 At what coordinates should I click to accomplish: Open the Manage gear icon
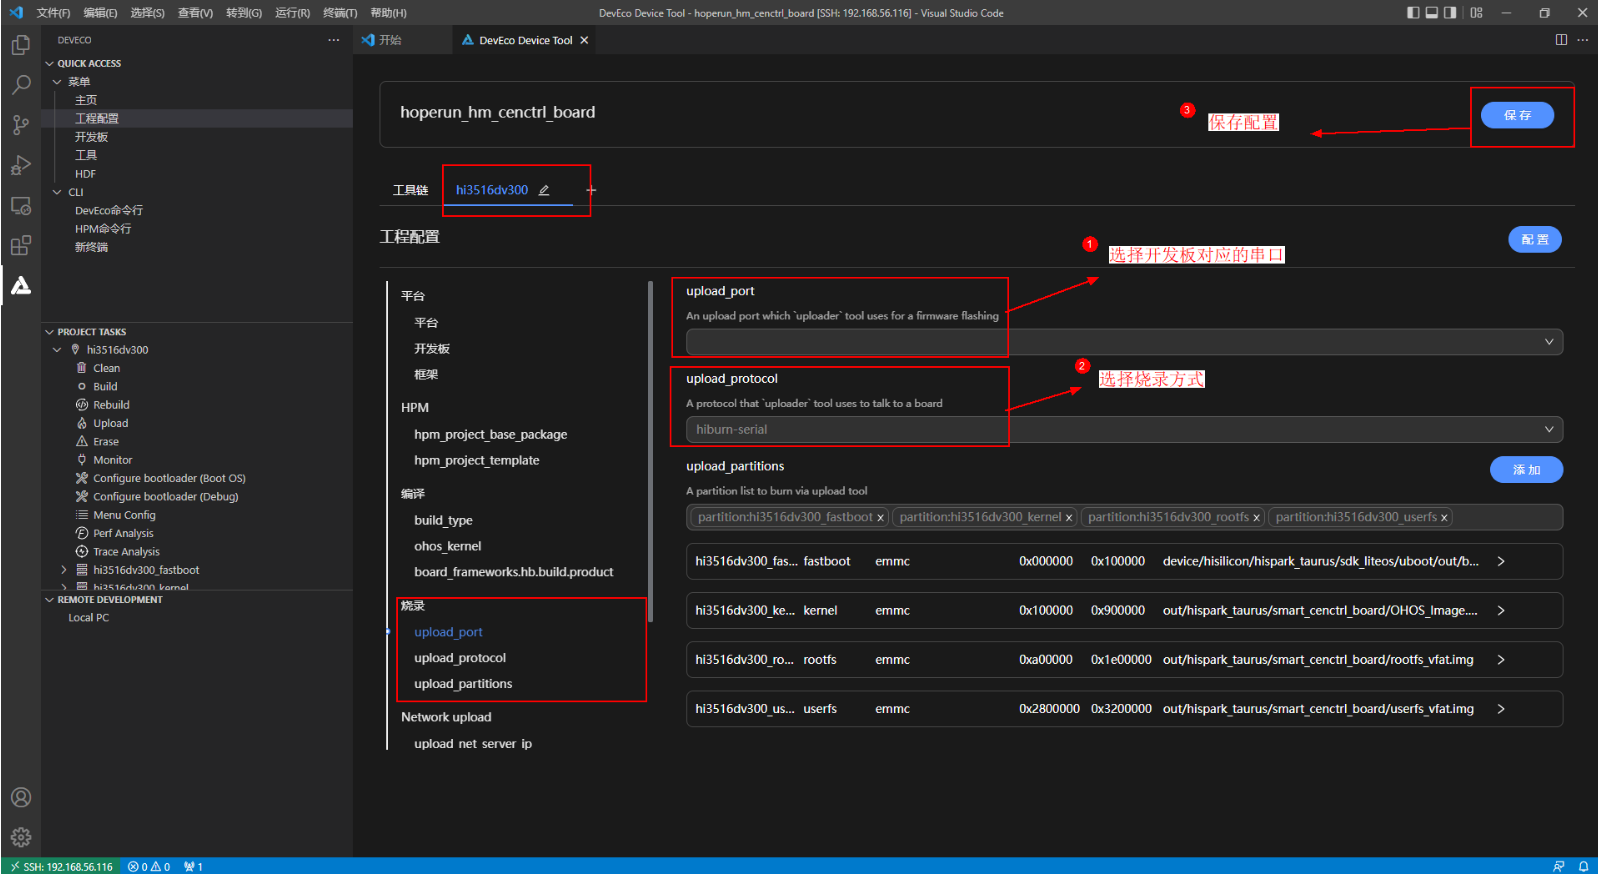coord(20,837)
